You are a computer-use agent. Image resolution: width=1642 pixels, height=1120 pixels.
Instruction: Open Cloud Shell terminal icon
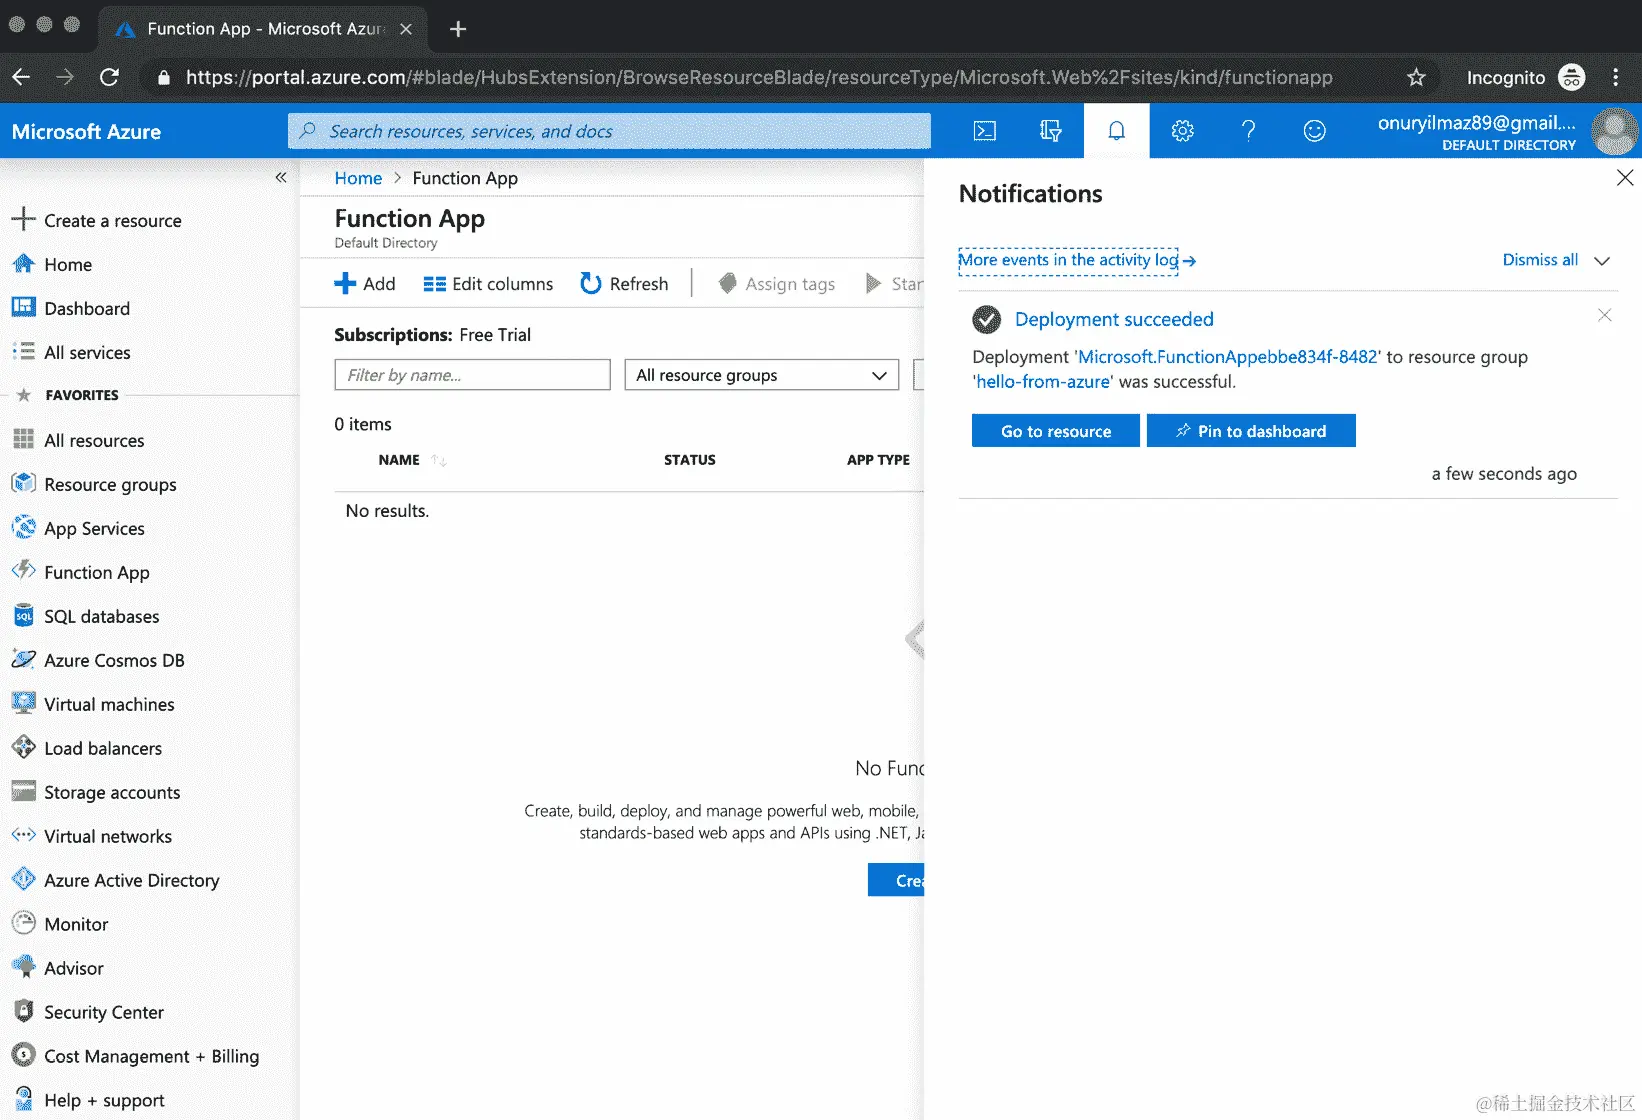[985, 131]
